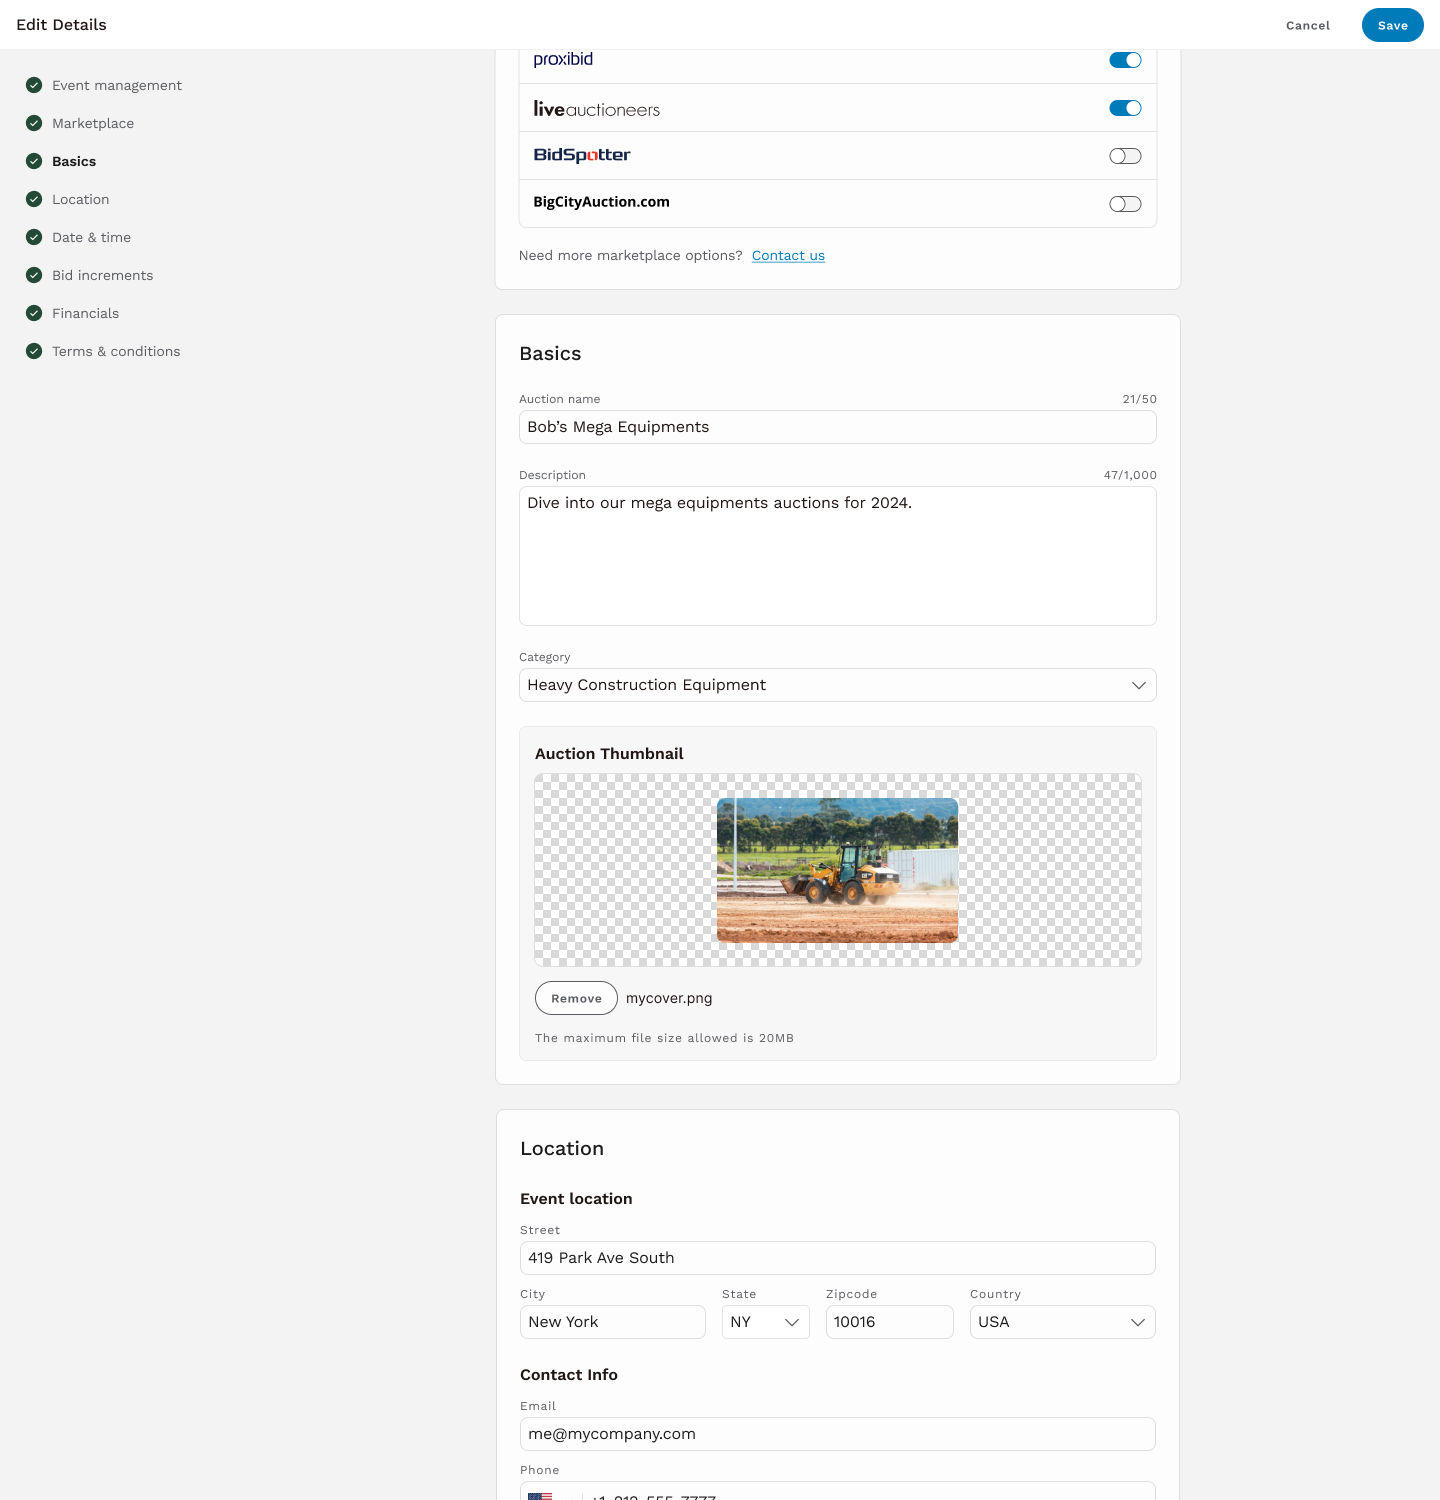Click the checkmark icon next to Marketplace

click(x=34, y=123)
